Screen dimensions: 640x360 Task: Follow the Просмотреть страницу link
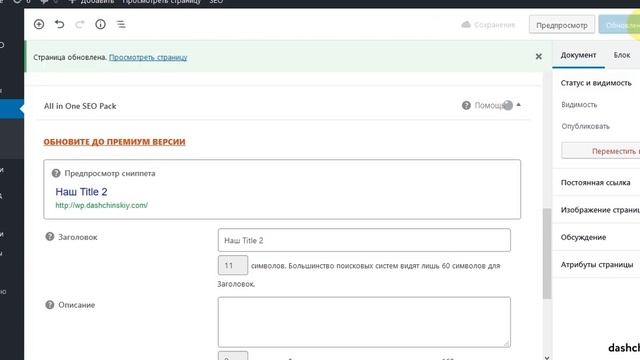[148, 57]
